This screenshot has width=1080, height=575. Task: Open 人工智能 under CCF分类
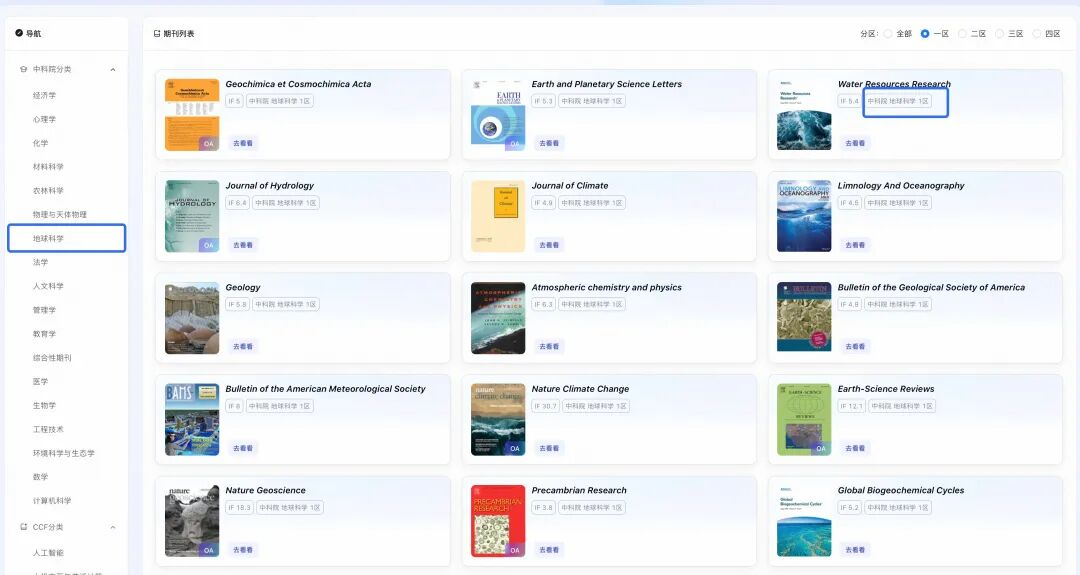pos(48,552)
